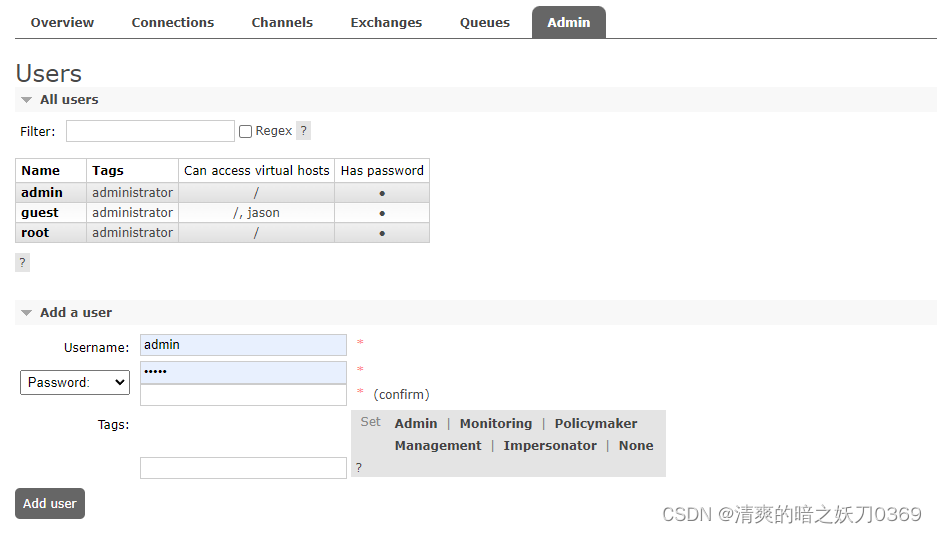Screen dimensions: 937x533
Task: Click the Can access virtual hosts header
Action: (256, 171)
